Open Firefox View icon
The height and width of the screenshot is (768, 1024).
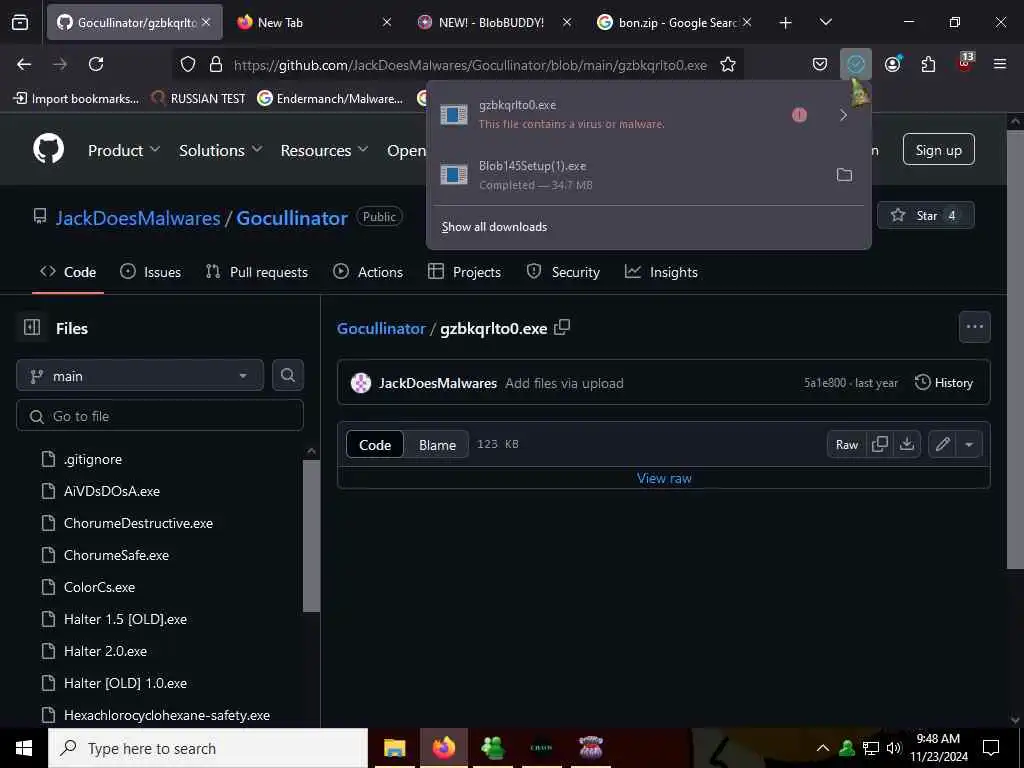20,22
